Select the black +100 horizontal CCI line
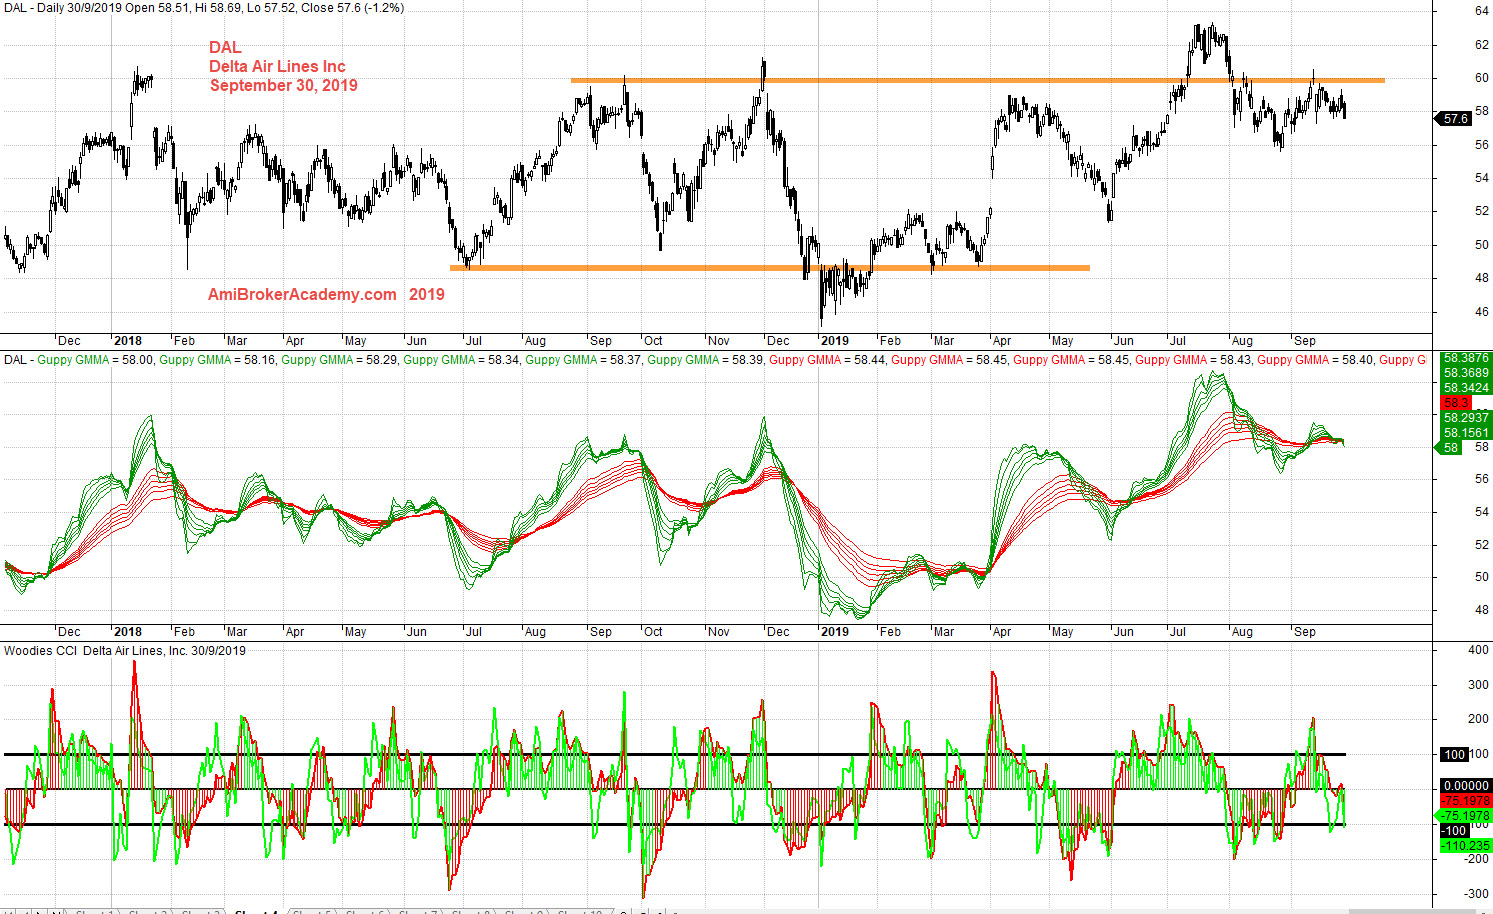The image size is (1493, 914). pyautogui.click(x=675, y=755)
